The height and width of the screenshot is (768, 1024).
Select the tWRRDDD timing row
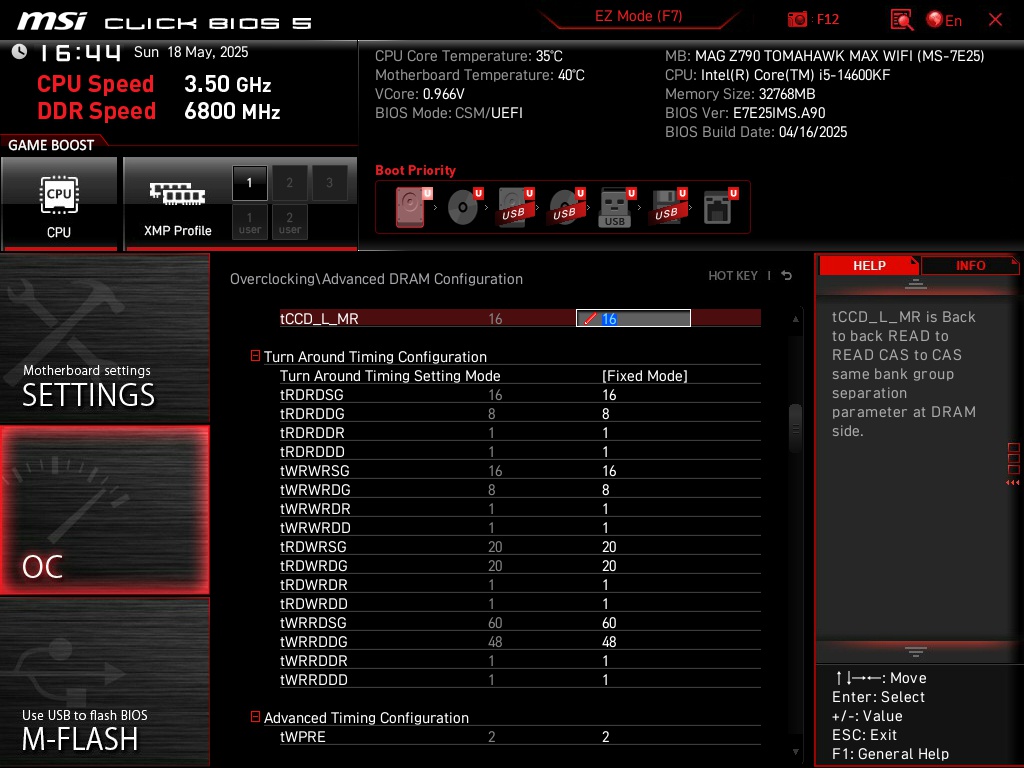(520, 679)
